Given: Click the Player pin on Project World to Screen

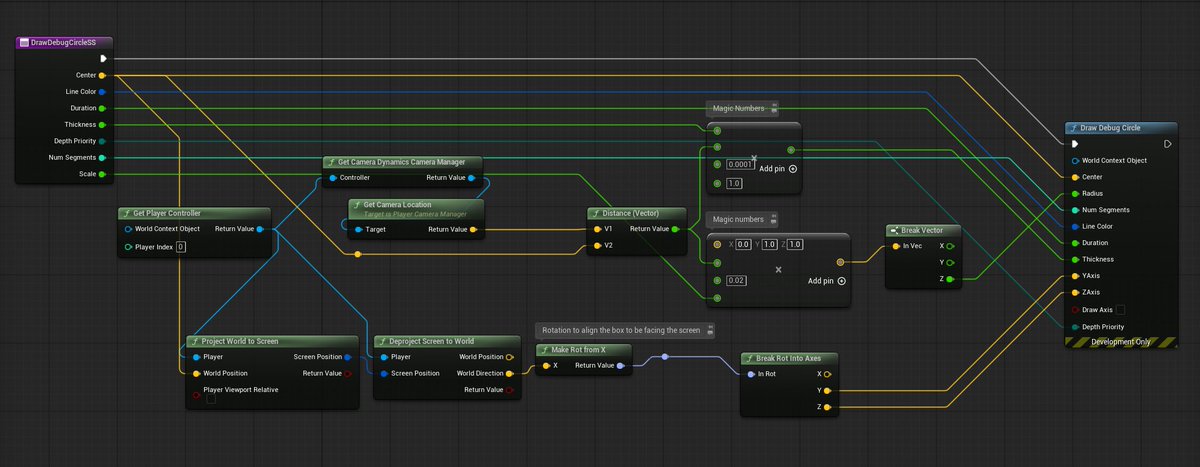Looking at the screenshot, I should point(195,357).
